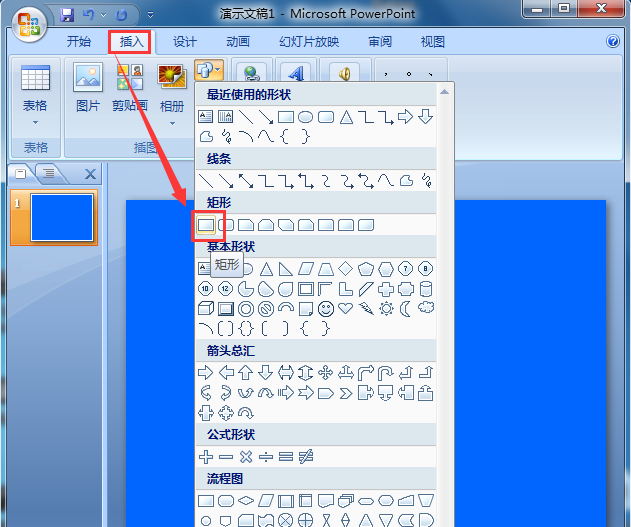Choose the cube shape

click(x=206, y=309)
